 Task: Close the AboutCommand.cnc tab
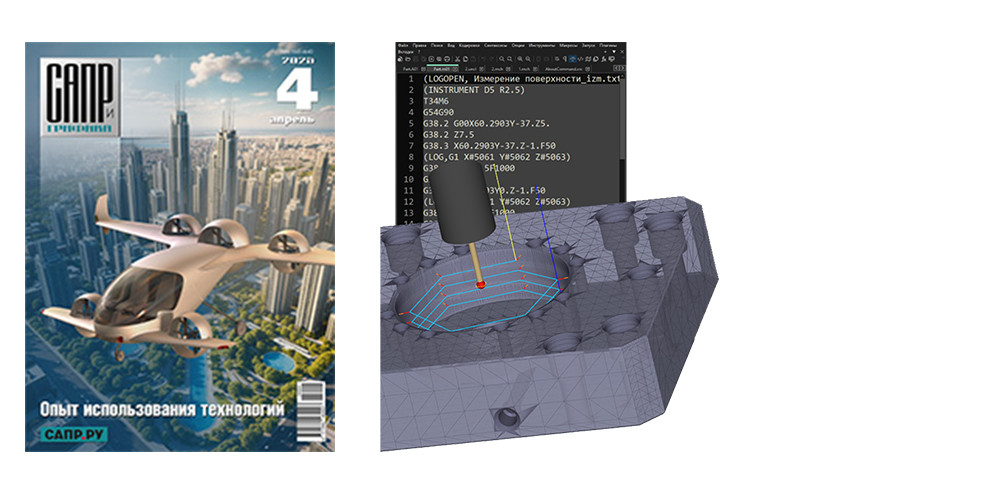(x=587, y=69)
